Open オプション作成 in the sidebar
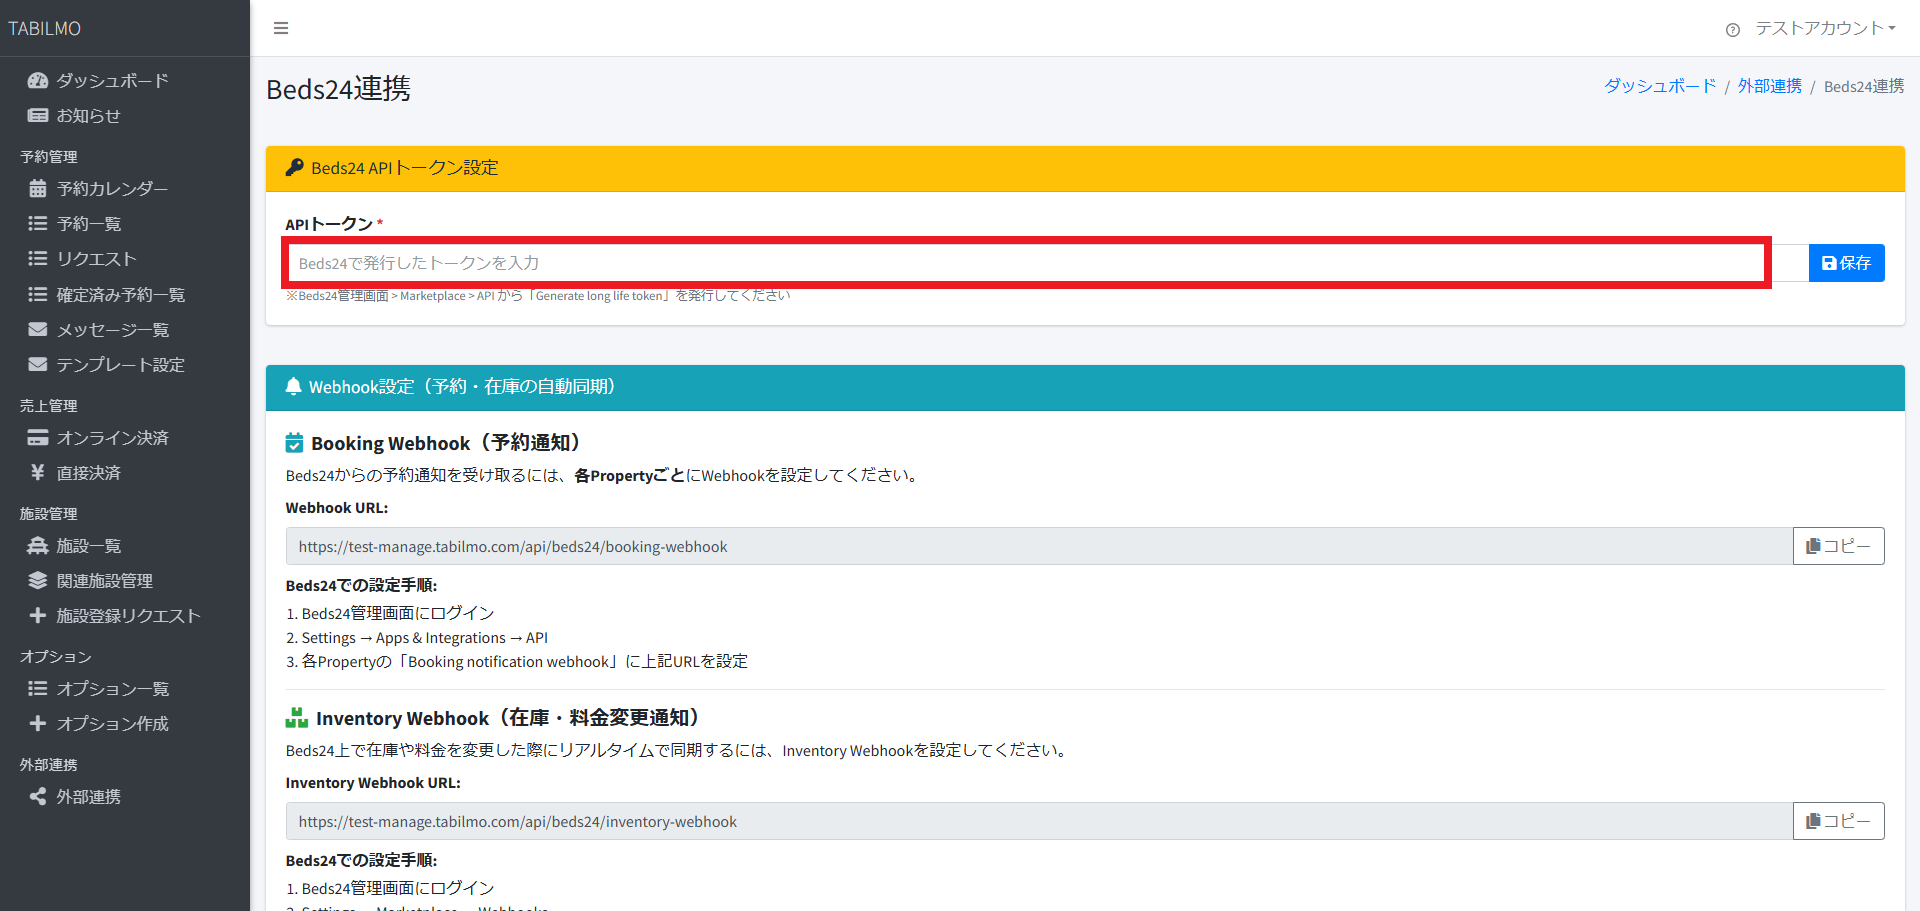Image resolution: width=1920 pixels, height=911 pixels. pyautogui.click(x=112, y=723)
